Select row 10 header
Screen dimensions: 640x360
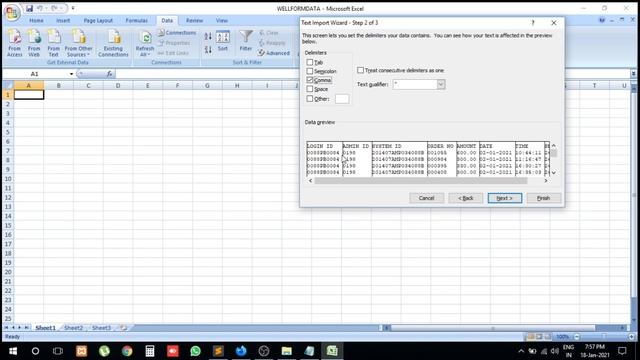pyautogui.click(x=8, y=179)
